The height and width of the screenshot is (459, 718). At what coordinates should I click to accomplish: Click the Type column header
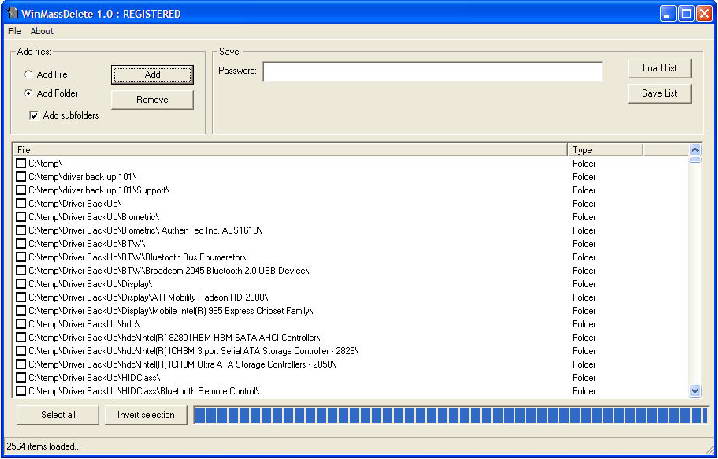click(x=605, y=150)
